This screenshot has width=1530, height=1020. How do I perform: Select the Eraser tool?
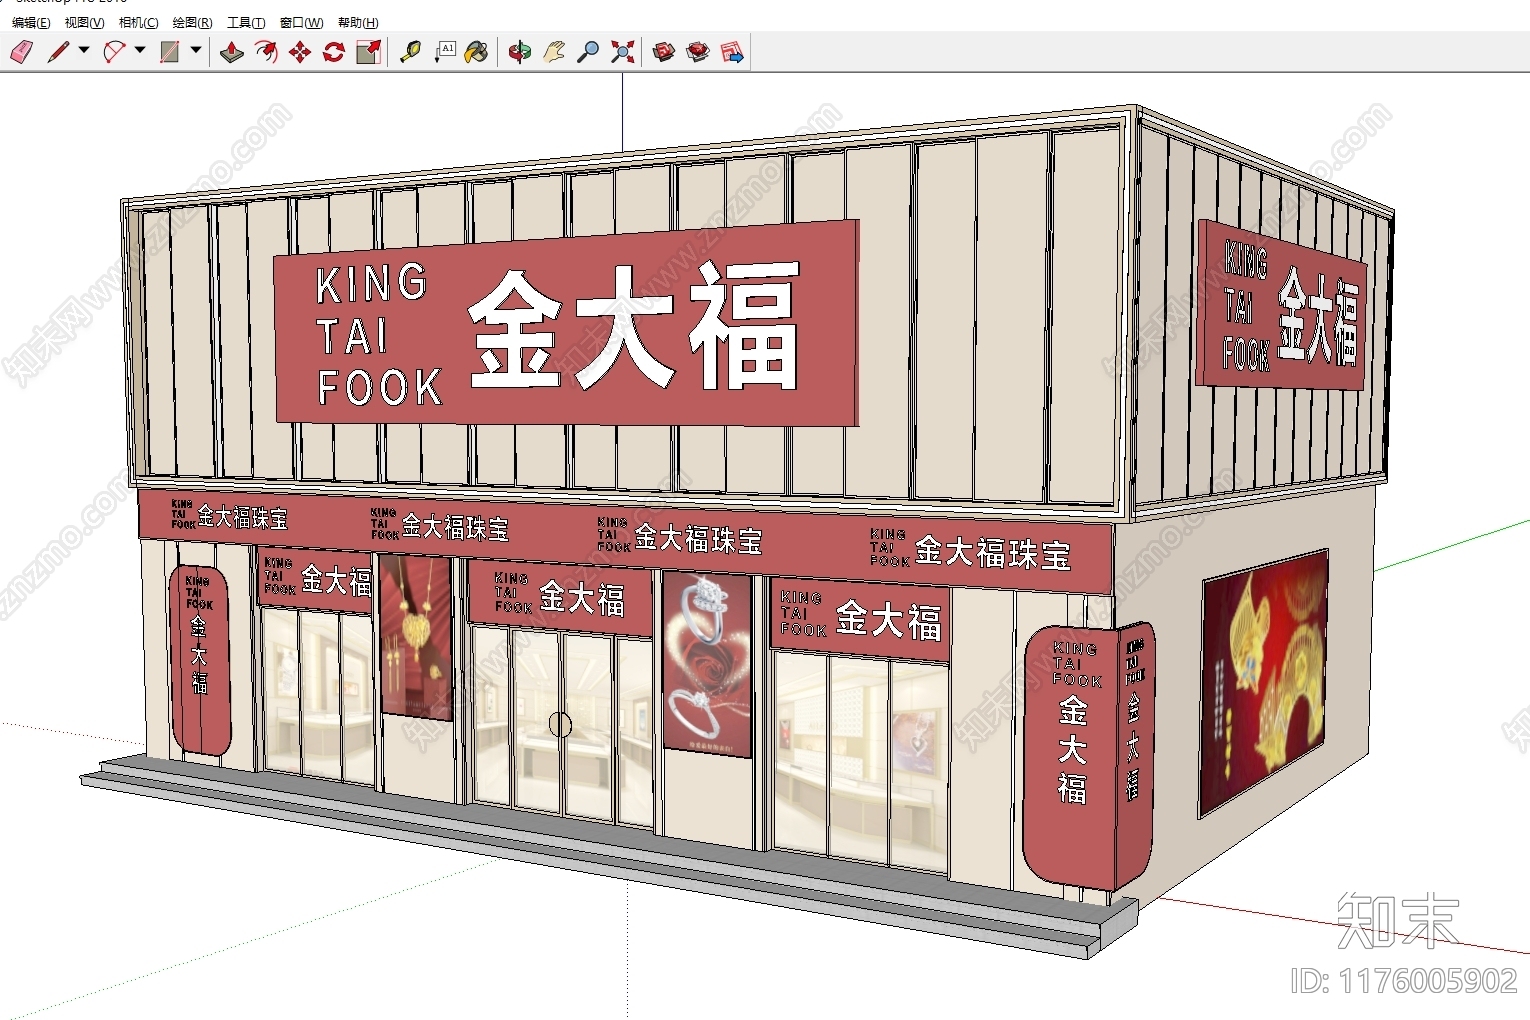(x=22, y=52)
